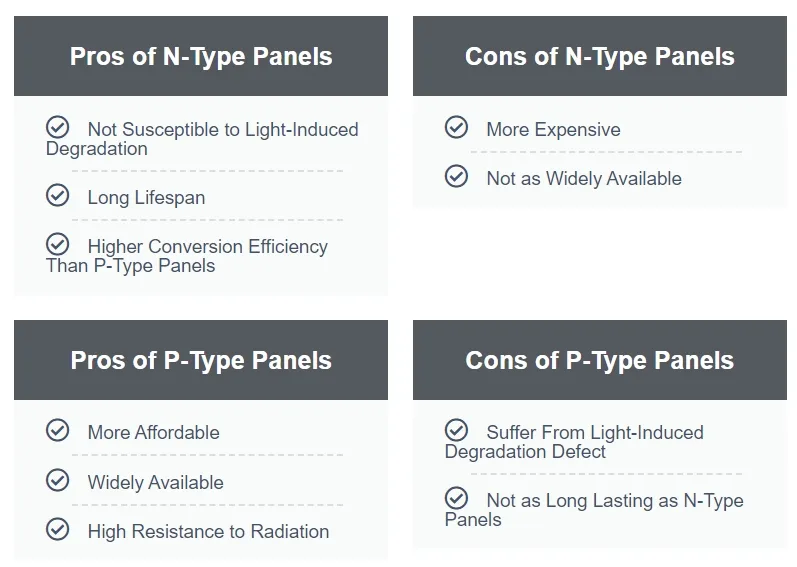Click the Not as Widely Available text
The height and width of the screenshot is (567, 797).
[x=584, y=179]
